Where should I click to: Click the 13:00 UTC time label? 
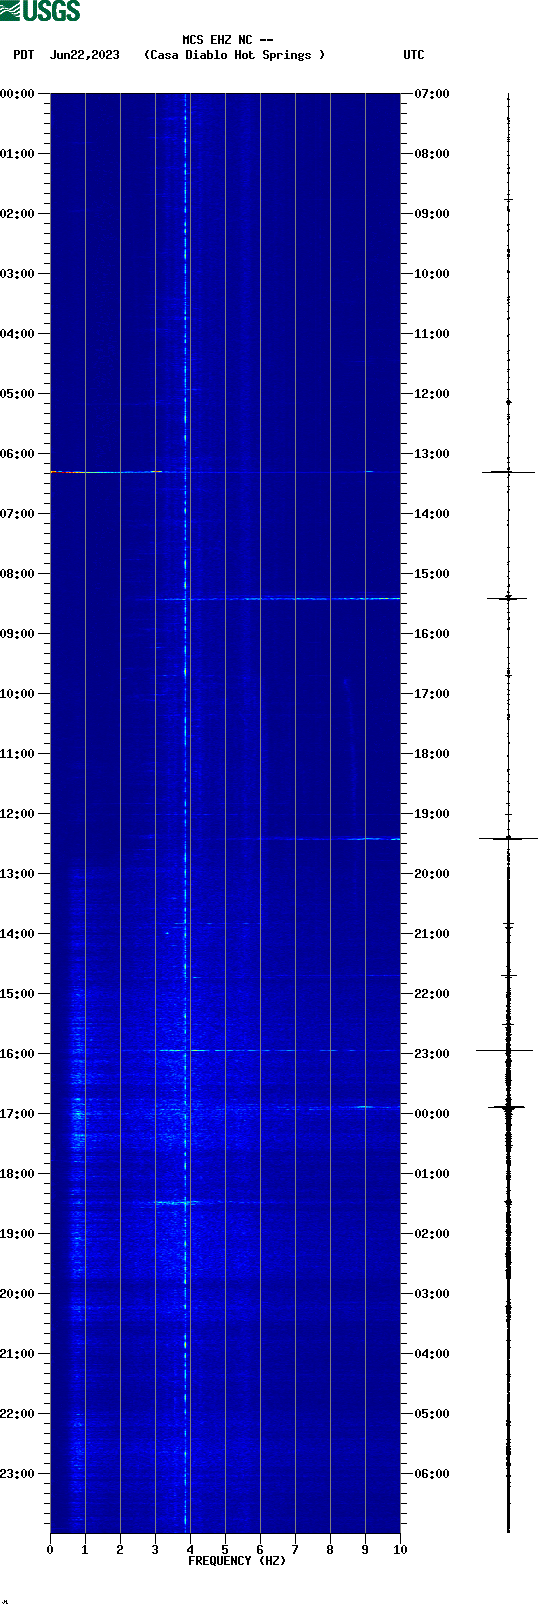coord(432,454)
